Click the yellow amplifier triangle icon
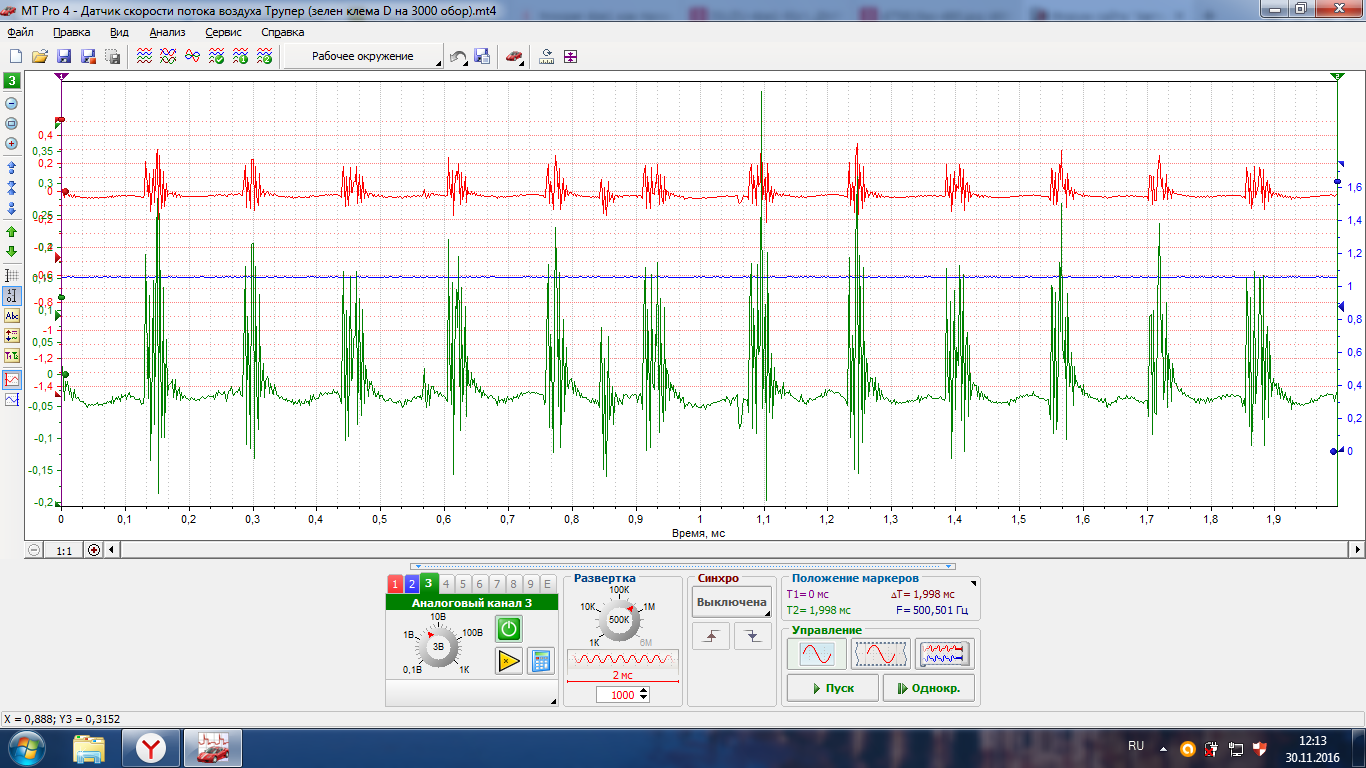This screenshot has height=768, width=1366. click(x=509, y=660)
